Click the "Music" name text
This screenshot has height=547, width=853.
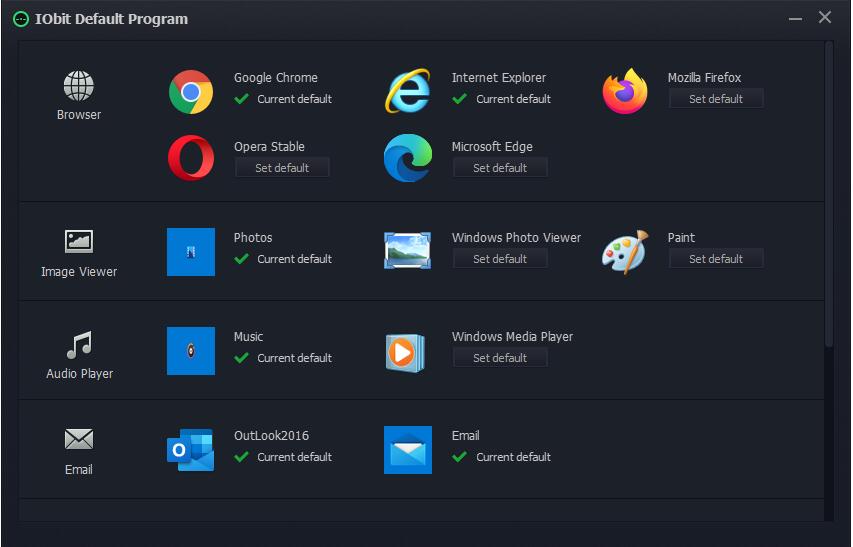click(248, 337)
